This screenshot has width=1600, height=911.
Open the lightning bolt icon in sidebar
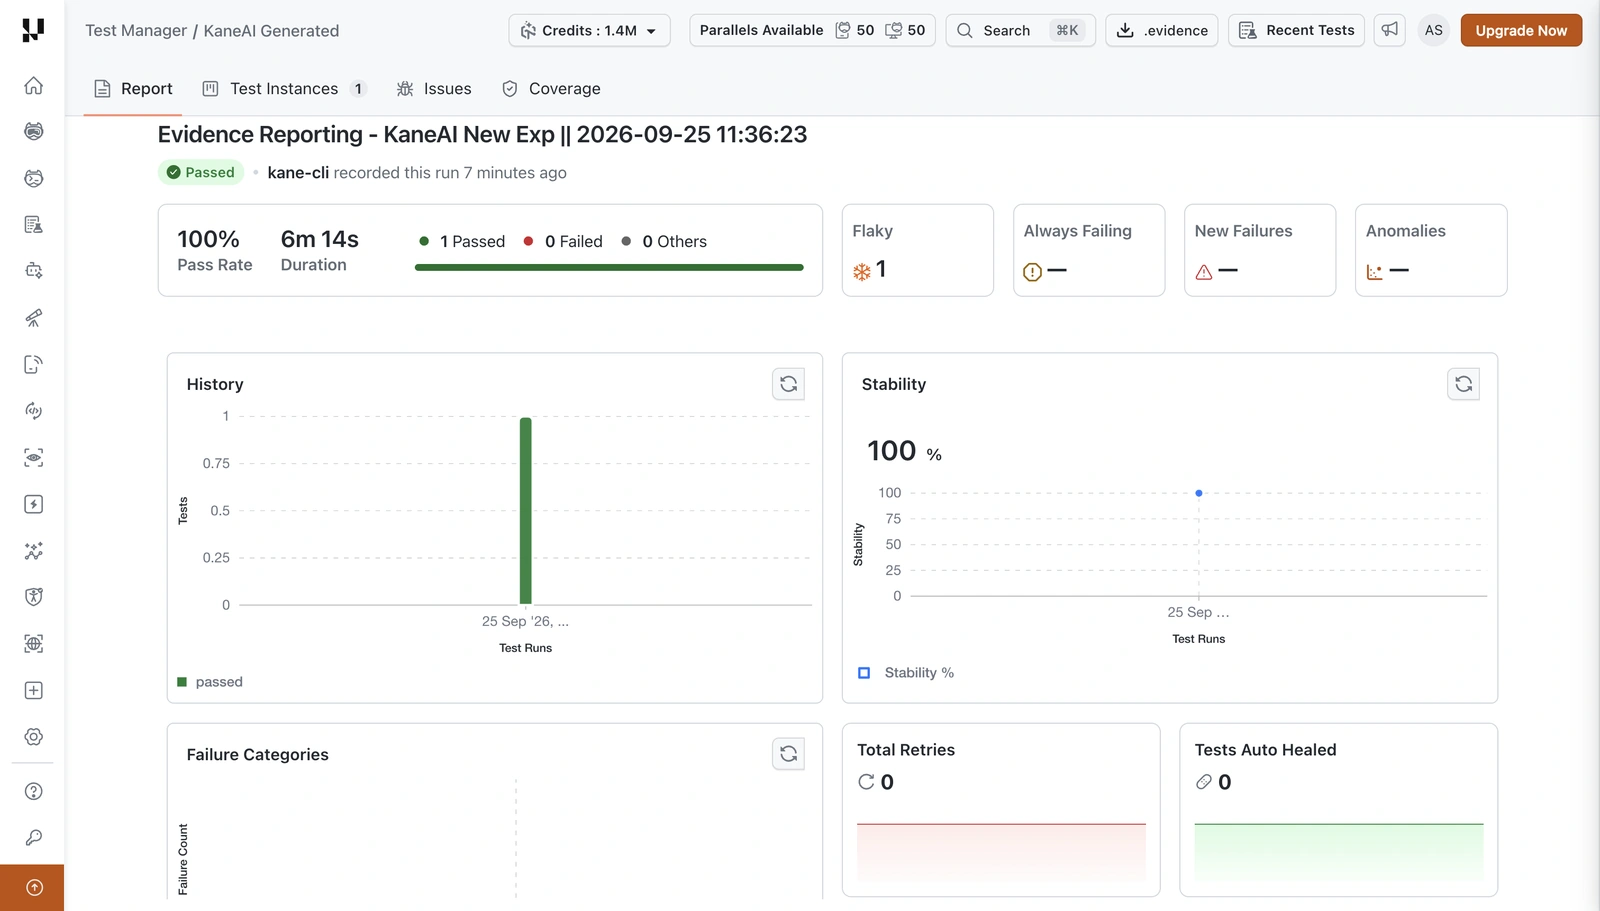[33, 504]
